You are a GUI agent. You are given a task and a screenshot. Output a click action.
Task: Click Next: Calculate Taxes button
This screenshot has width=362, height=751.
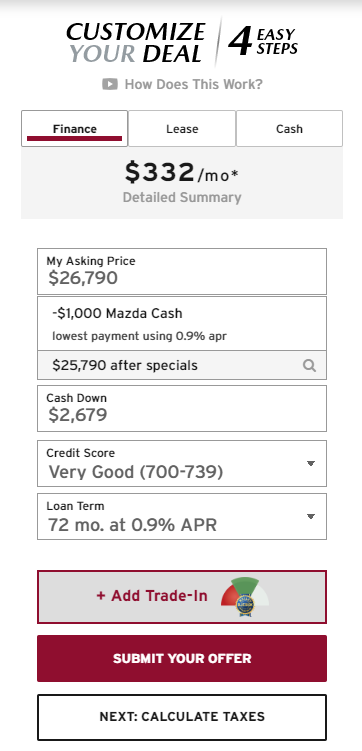click(182, 717)
